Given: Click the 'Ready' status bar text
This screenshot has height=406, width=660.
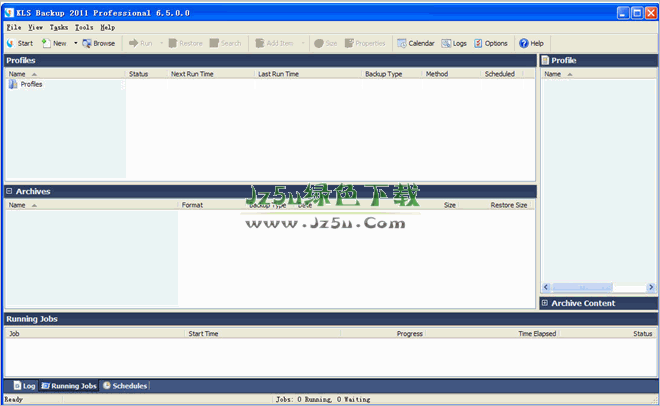Looking at the screenshot, I should click(x=13, y=399).
